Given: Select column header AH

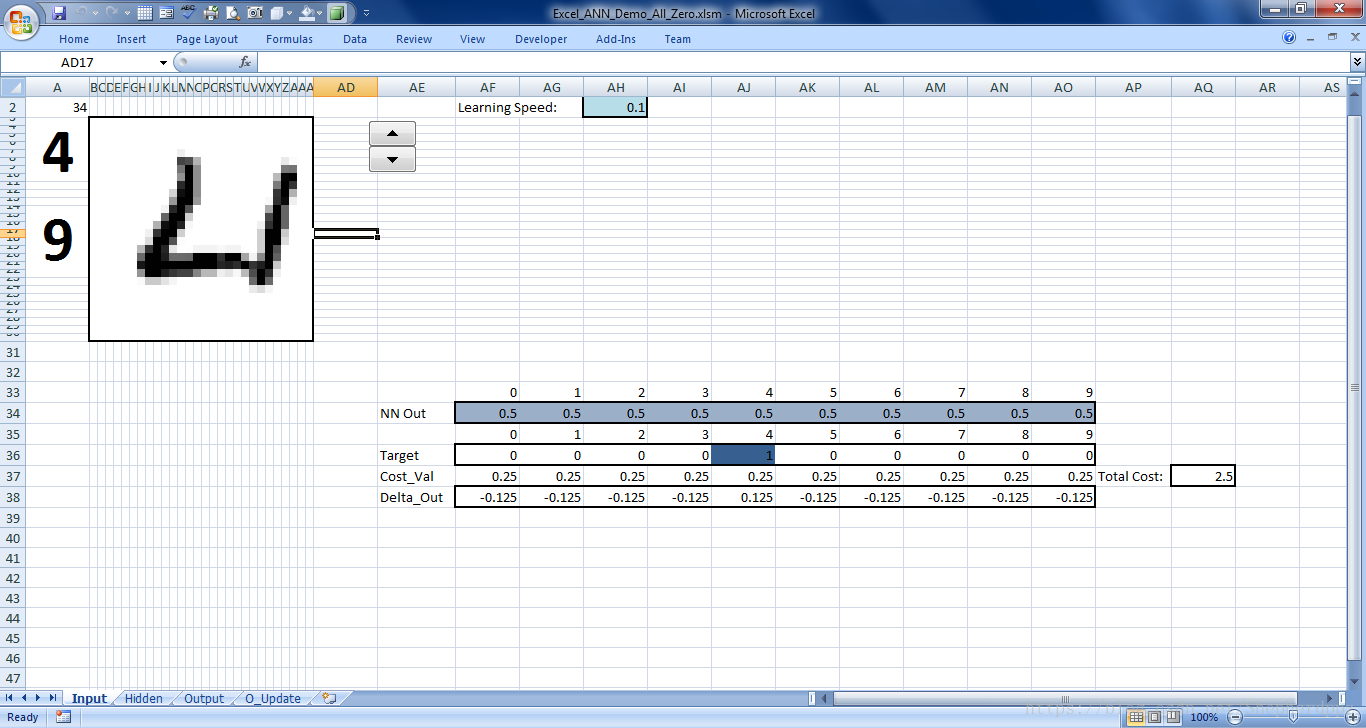Looking at the screenshot, I should 615,87.
